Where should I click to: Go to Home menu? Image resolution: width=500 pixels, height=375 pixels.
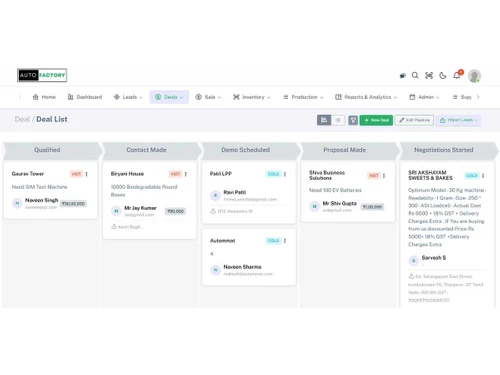coord(44,97)
